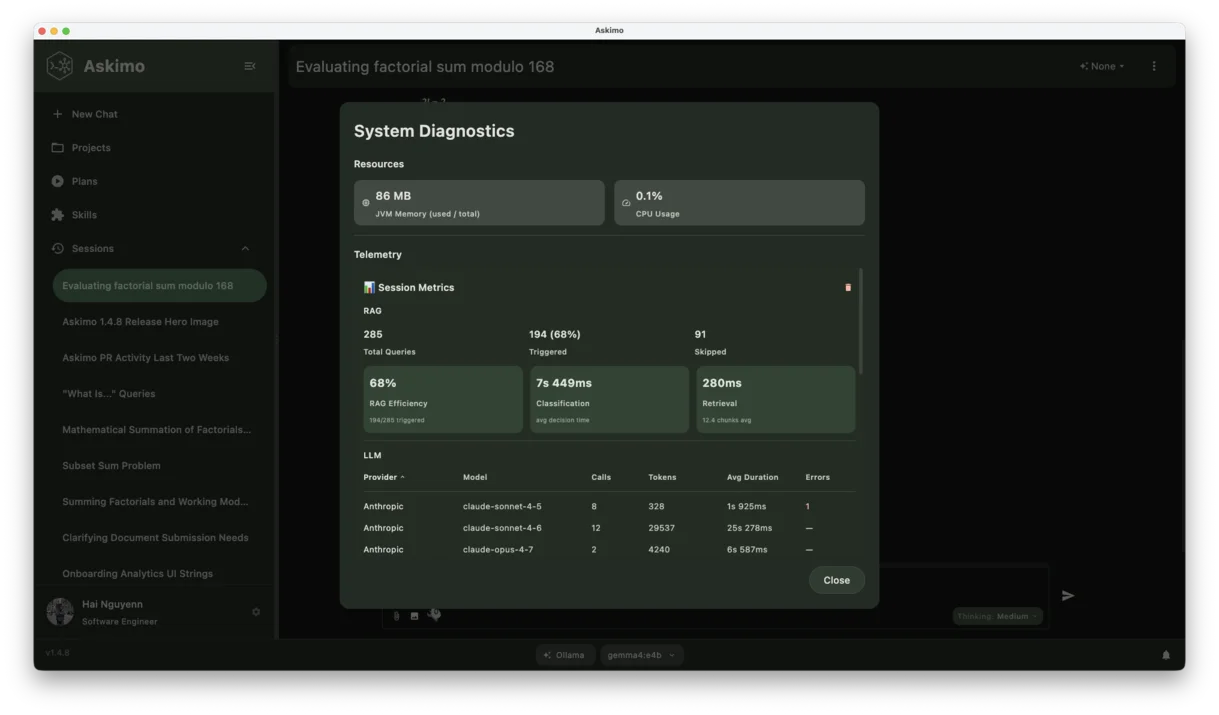
Task: Open user settings gear beside Hai Nguyenn
Action: 256,612
